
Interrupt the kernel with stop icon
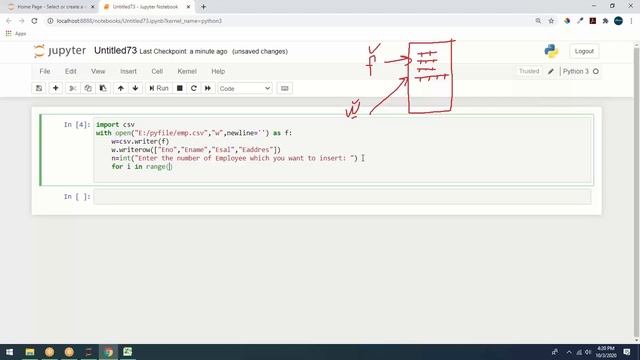pyautogui.click(x=180, y=88)
